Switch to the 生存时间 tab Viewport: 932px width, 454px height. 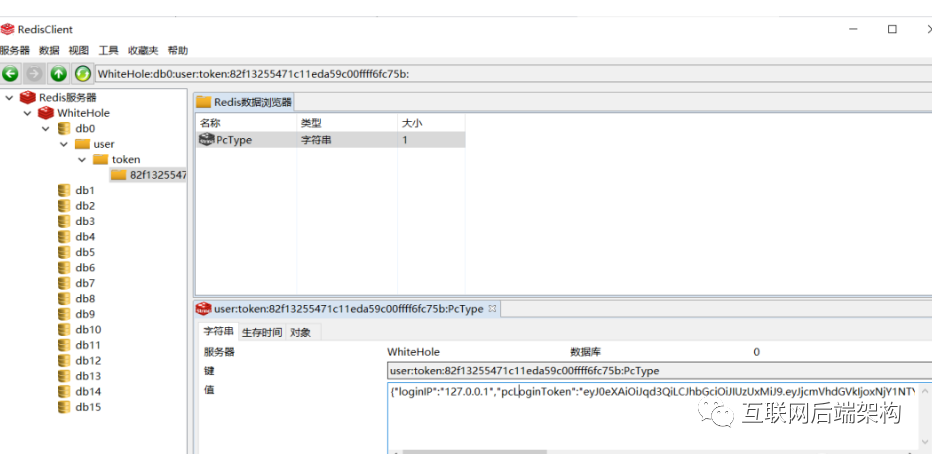[262, 332]
